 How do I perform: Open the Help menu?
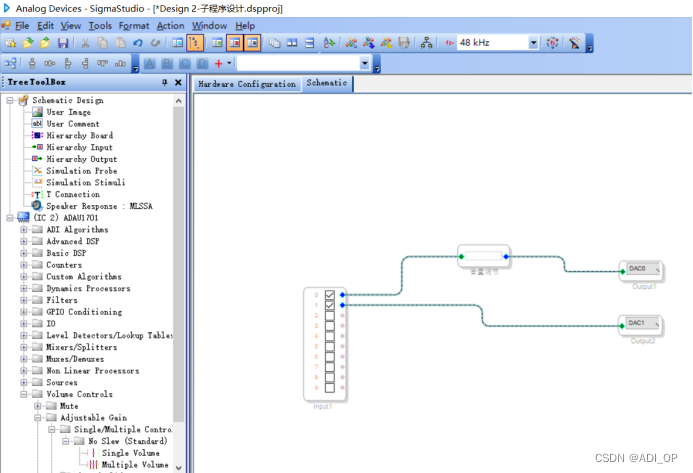coord(245,26)
